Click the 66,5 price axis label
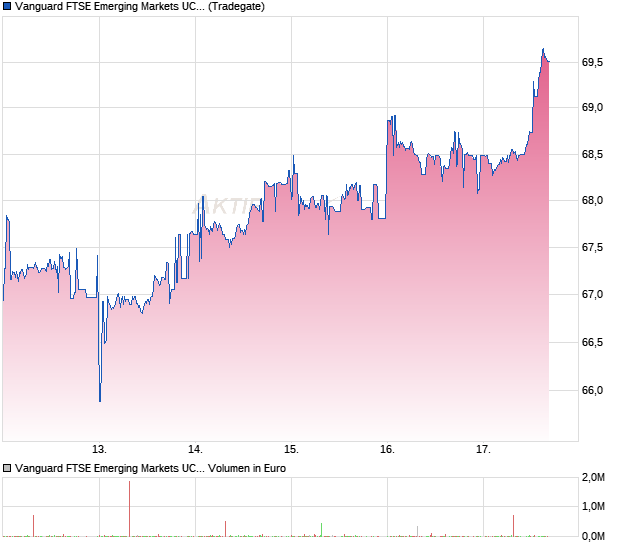 [592, 342]
